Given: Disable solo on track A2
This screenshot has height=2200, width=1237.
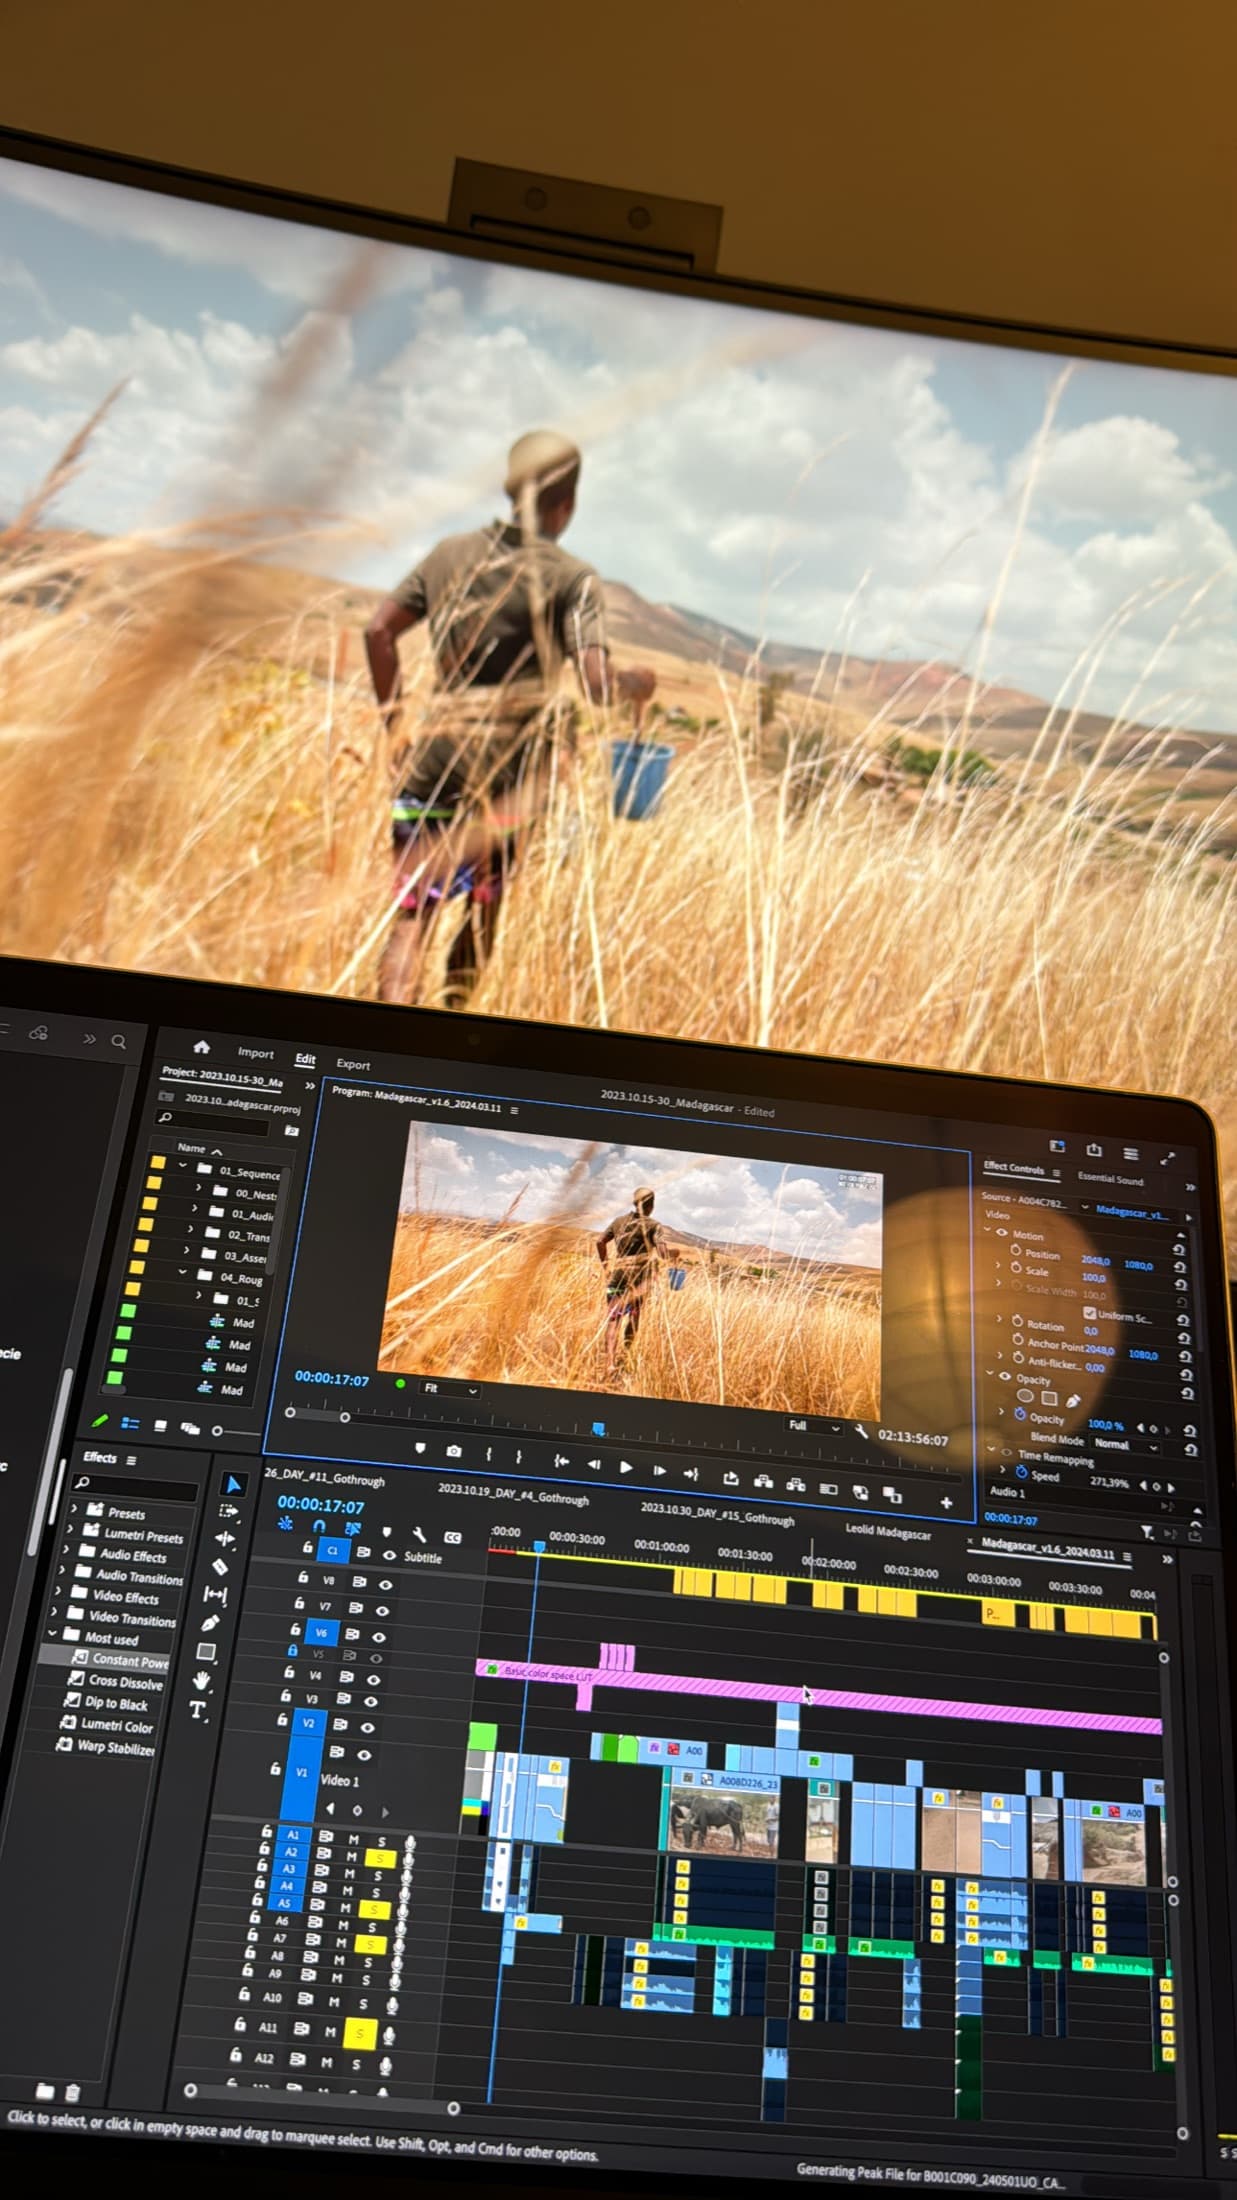Looking at the screenshot, I should 378,1858.
